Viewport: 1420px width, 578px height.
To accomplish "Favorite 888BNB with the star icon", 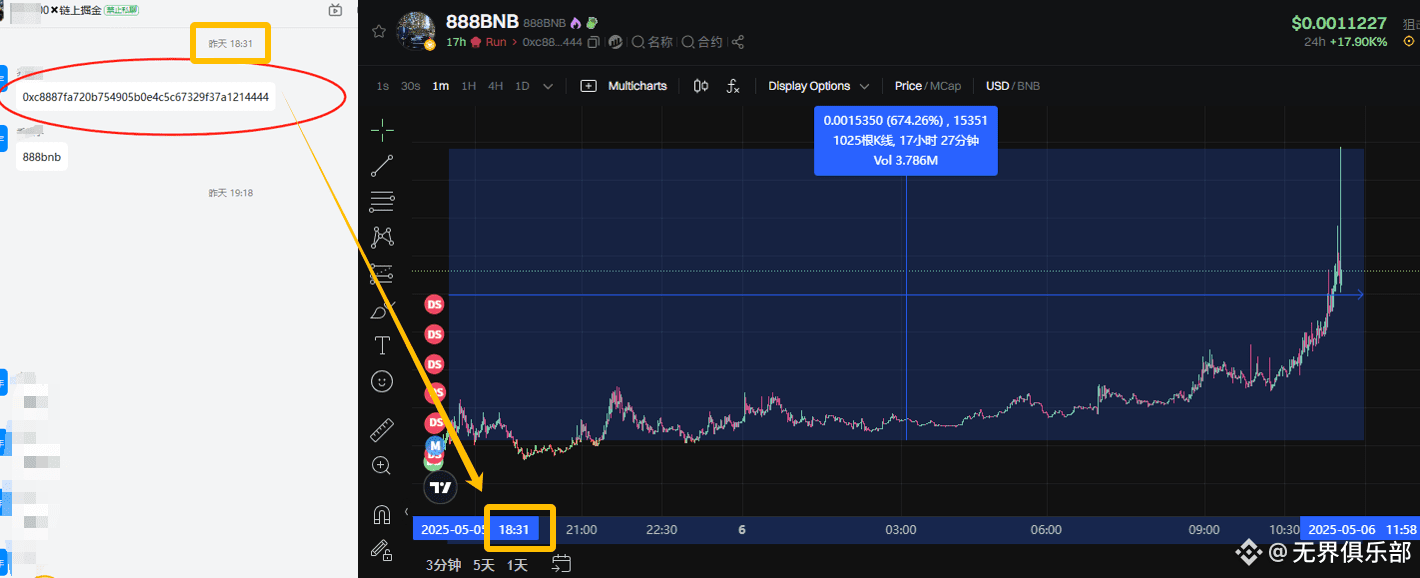I will [379, 31].
